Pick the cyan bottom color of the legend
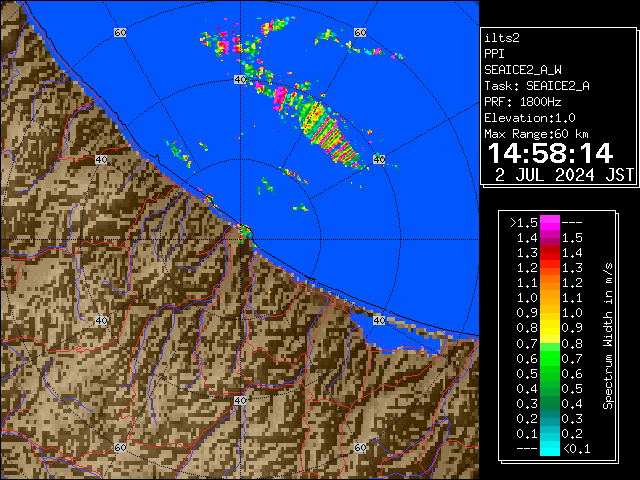Viewport: 640px width, 480px height. (x=550, y=448)
